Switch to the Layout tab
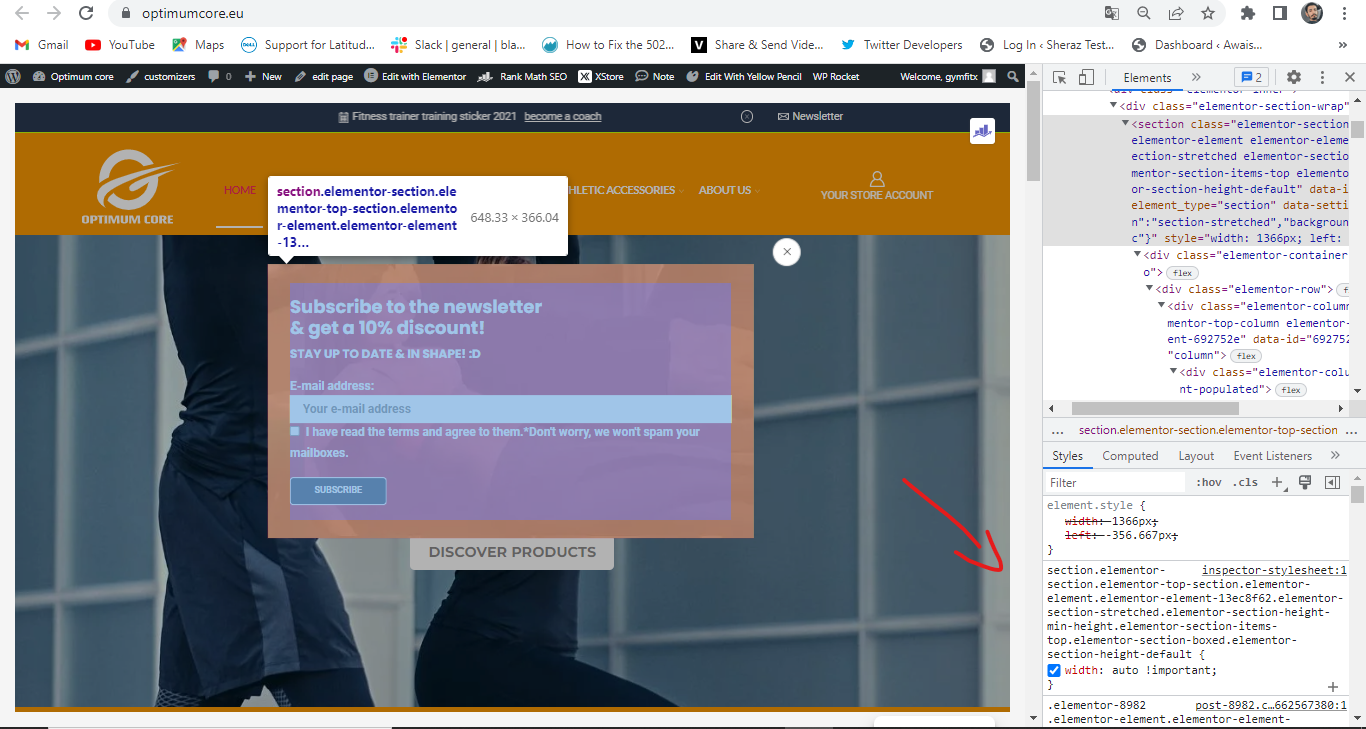Image resolution: width=1366 pixels, height=729 pixels. (x=1196, y=456)
